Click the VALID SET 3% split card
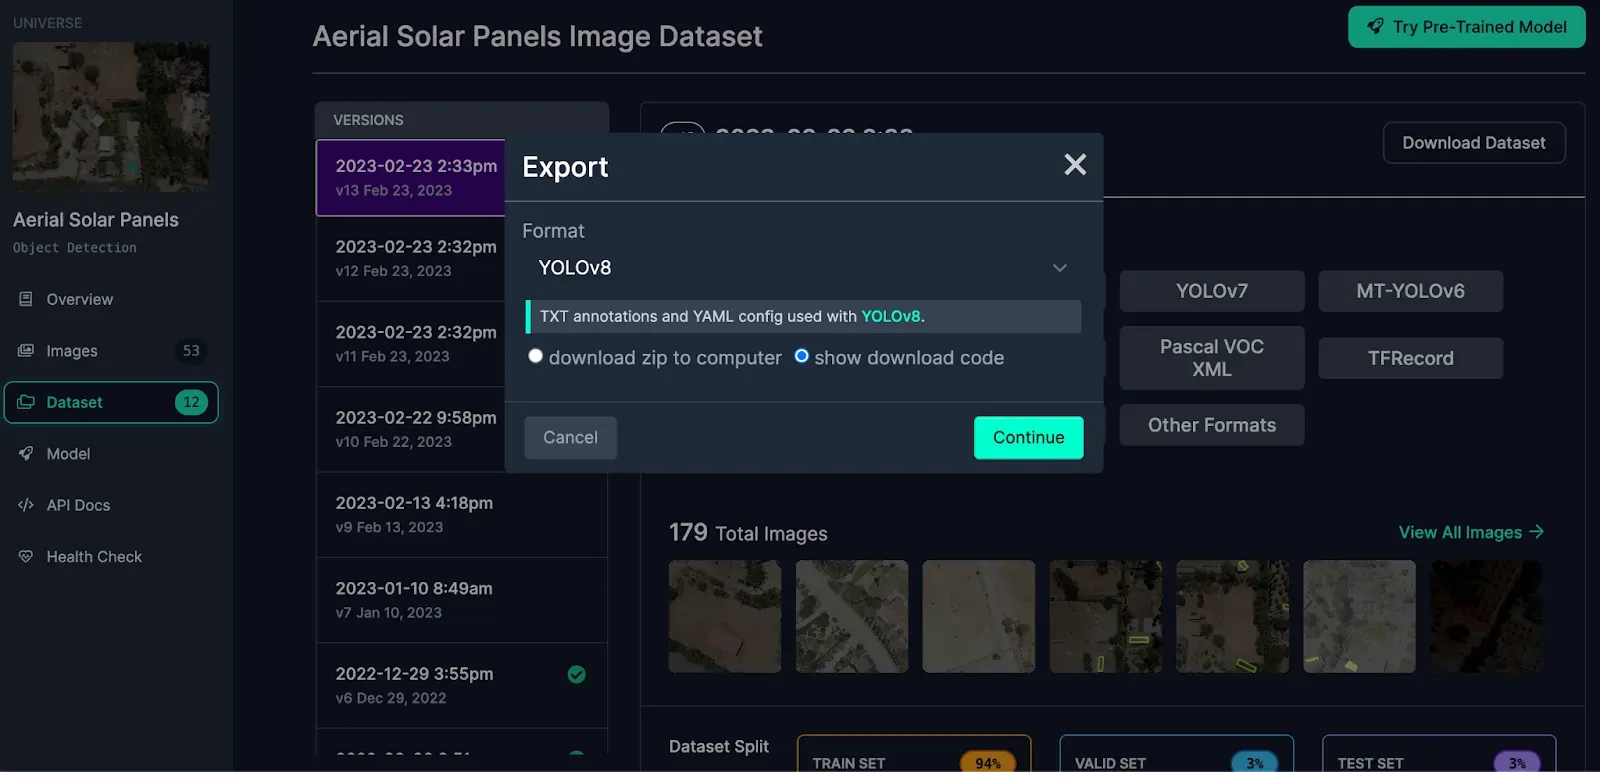1600x772 pixels. pos(1176,754)
